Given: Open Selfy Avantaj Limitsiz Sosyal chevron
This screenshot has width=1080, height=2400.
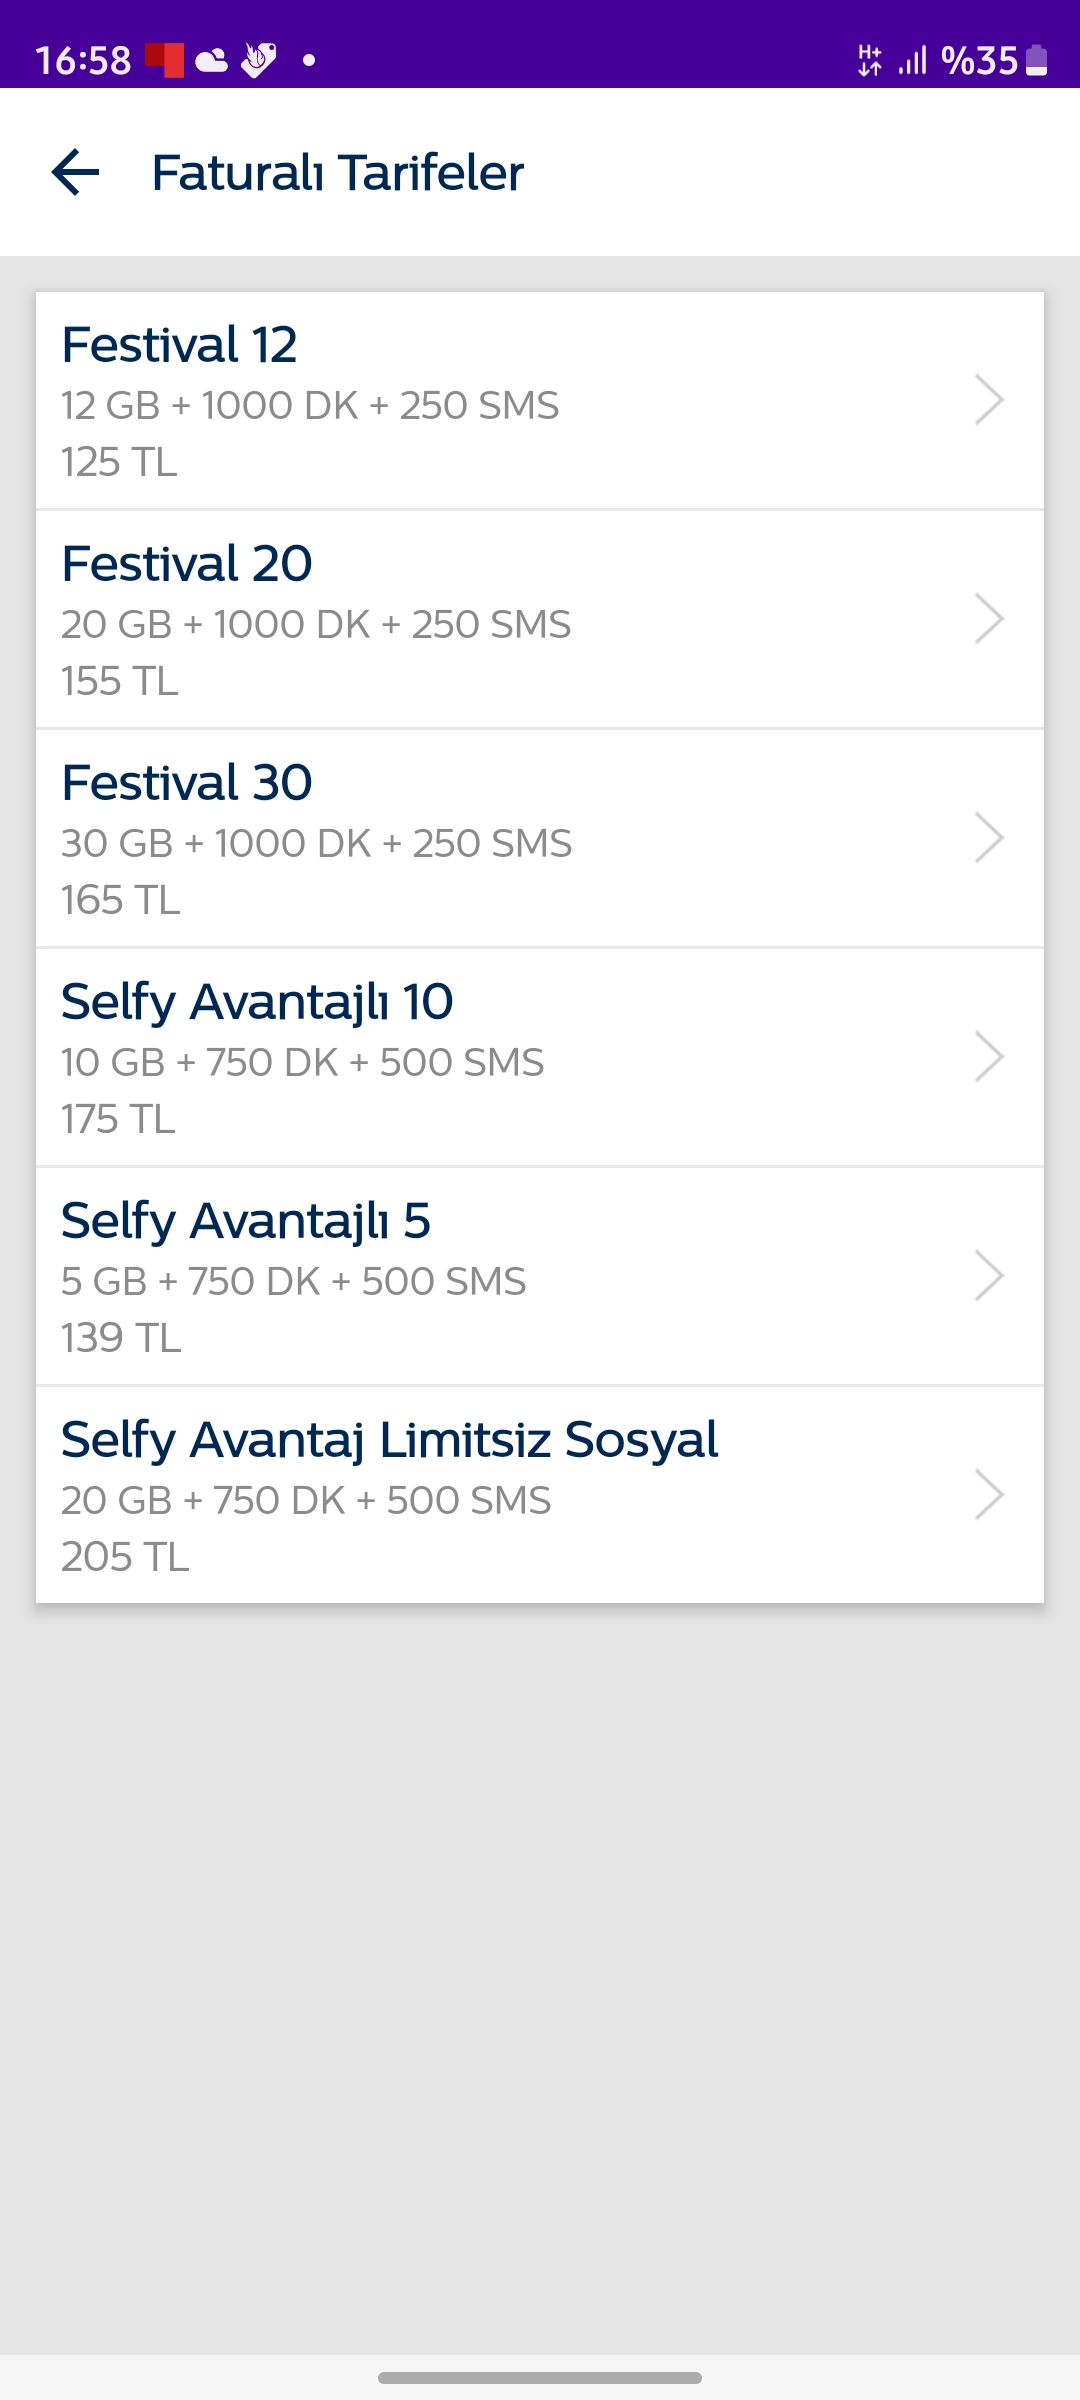Looking at the screenshot, I should click(x=988, y=1495).
